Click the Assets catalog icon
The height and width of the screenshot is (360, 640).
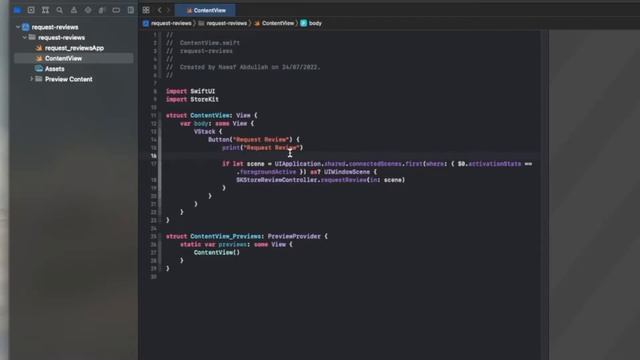point(39,69)
